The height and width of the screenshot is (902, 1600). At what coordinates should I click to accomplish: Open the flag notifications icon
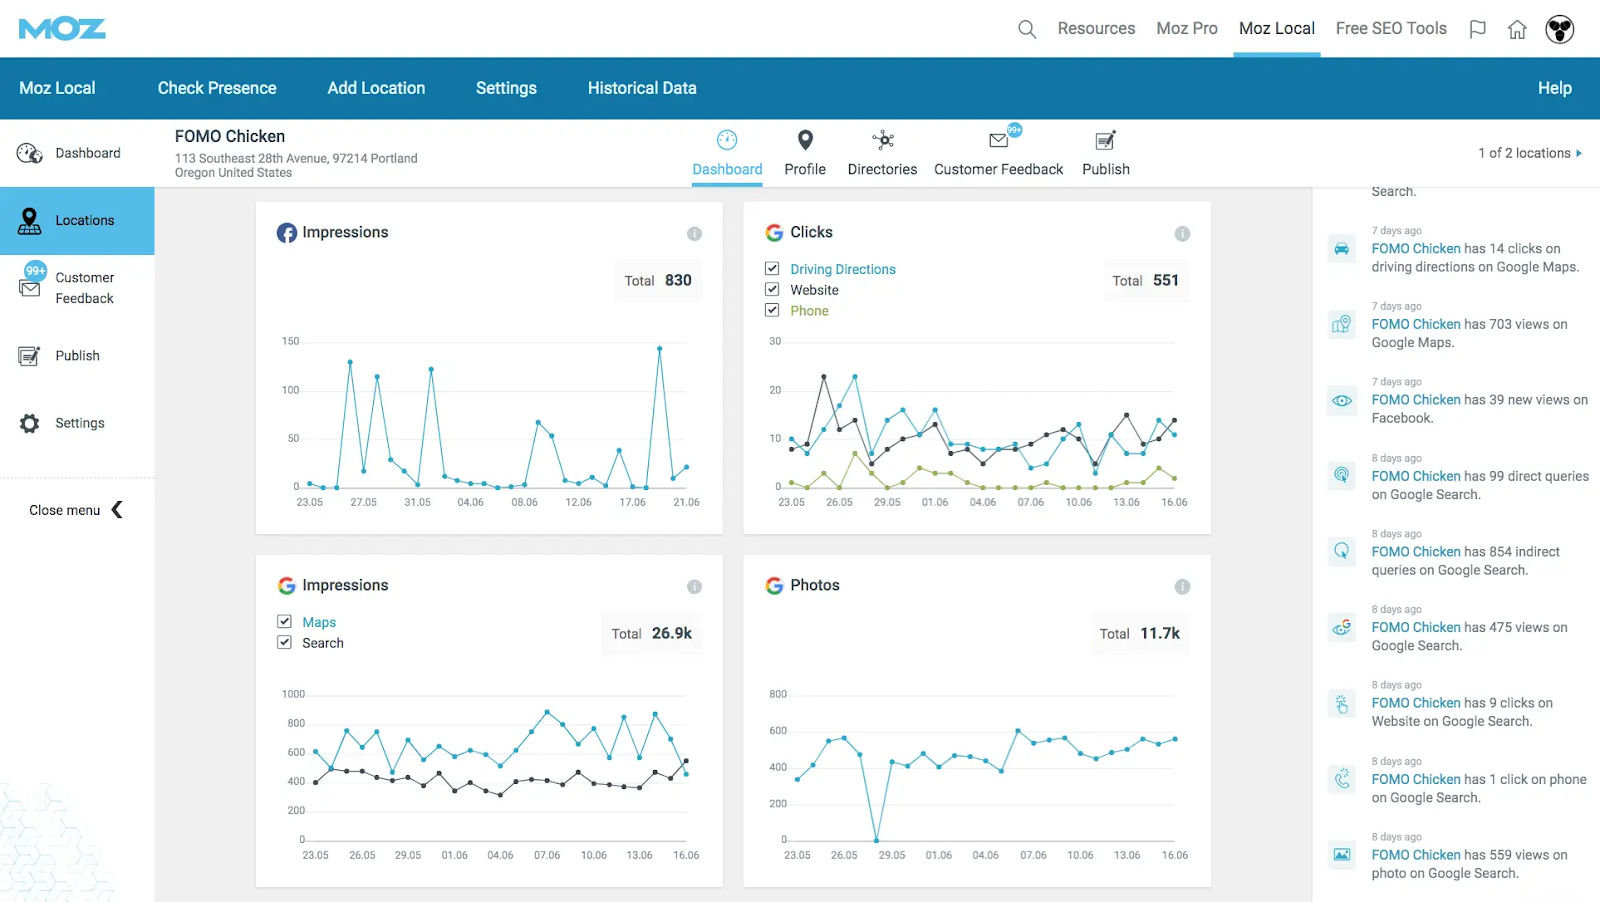click(x=1477, y=29)
